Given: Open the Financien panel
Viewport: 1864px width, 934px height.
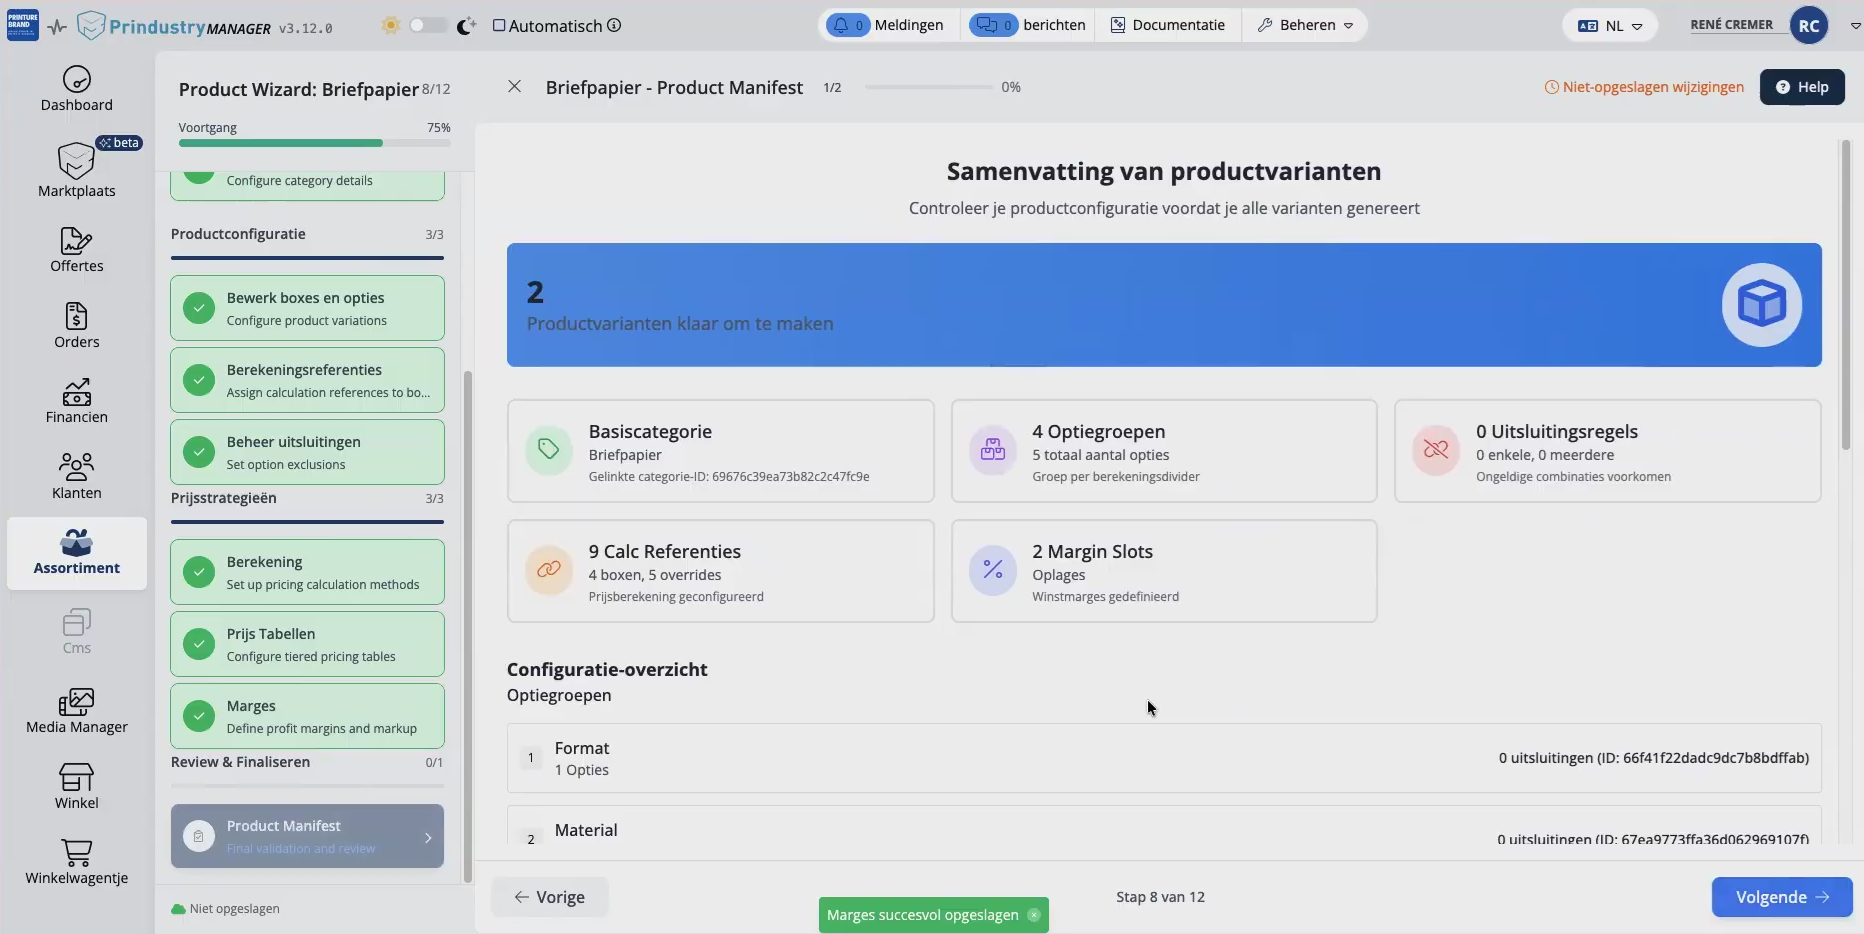Looking at the screenshot, I should (x=76, y=400).
